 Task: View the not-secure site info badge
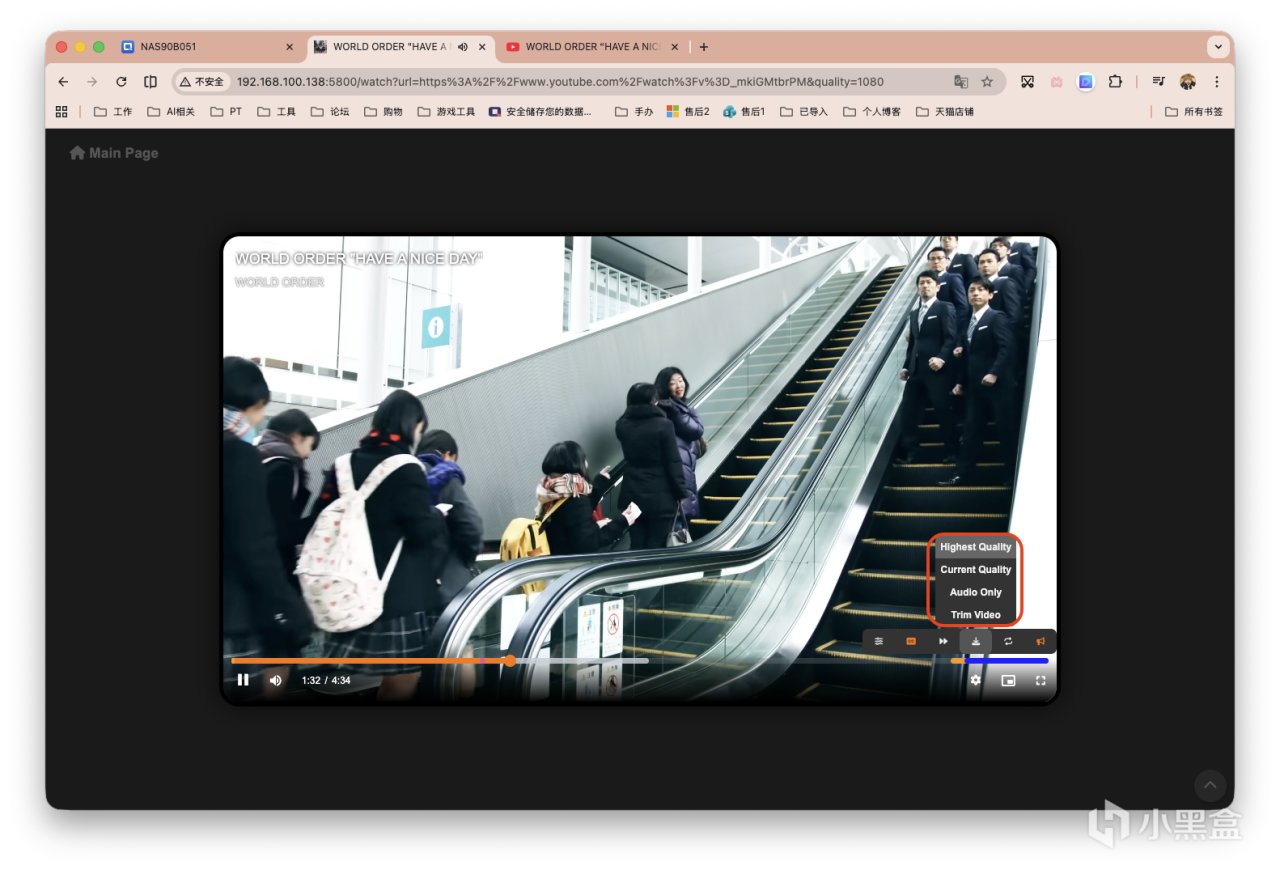202,82
